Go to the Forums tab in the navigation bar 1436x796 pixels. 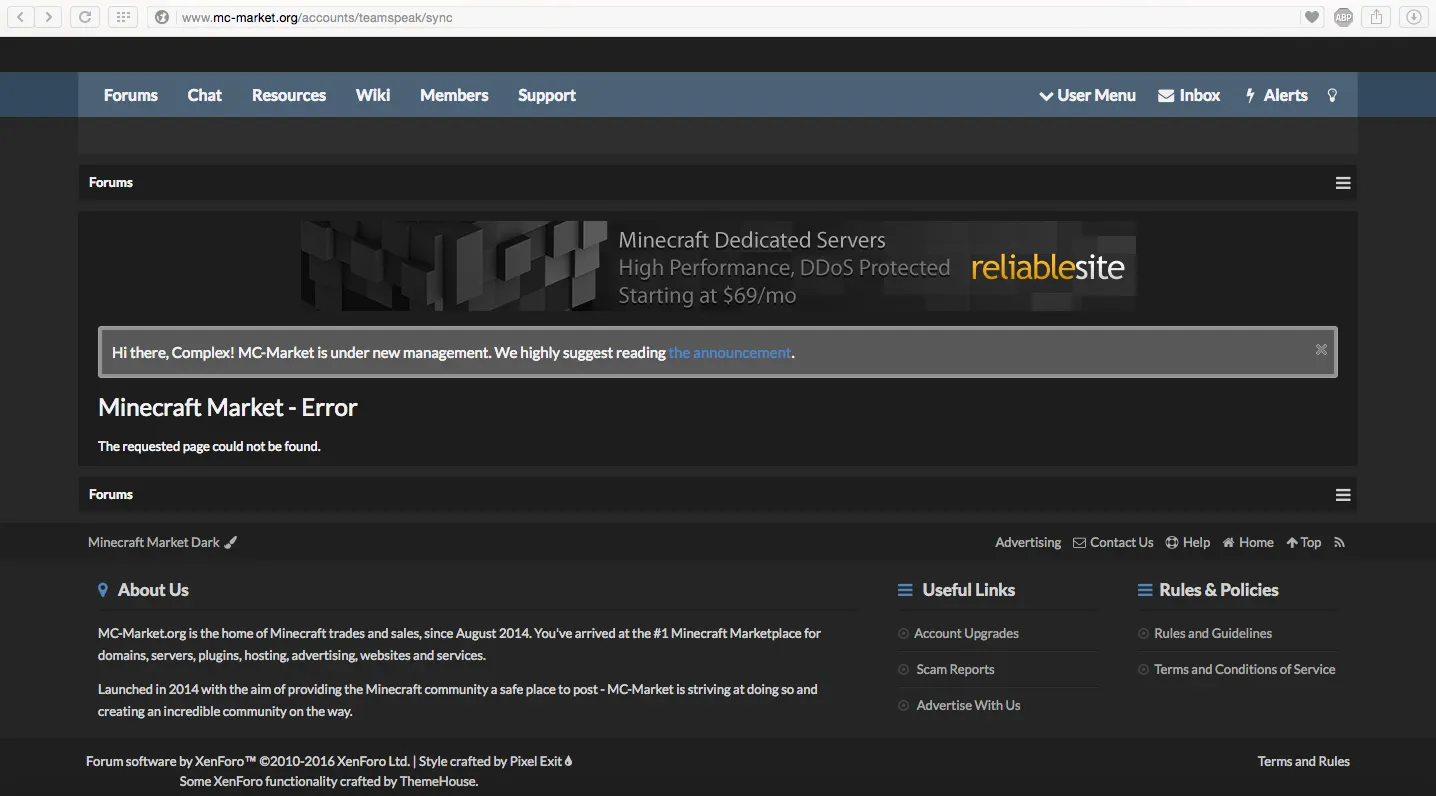click(x=131, y=95)
